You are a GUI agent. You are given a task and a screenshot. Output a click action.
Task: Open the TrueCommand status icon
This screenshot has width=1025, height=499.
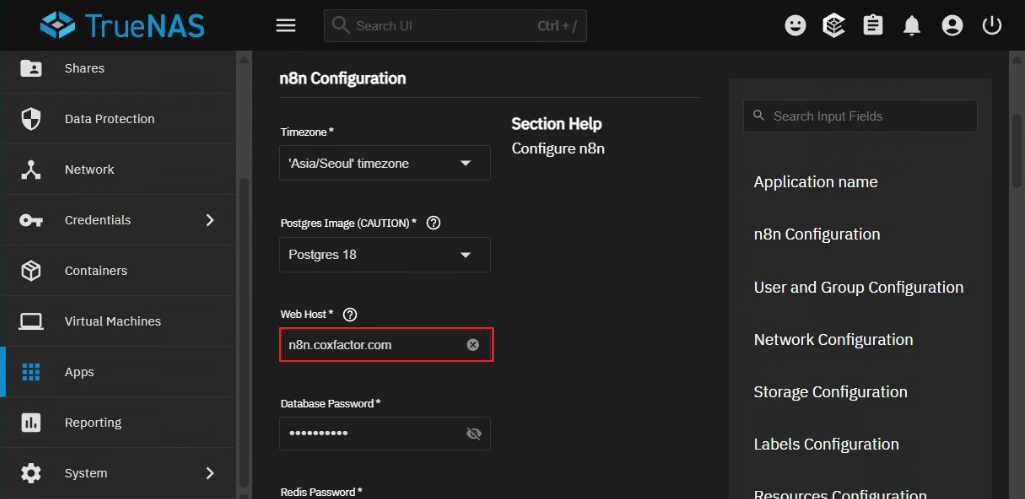pyautogui.click(x=833, y=26)
